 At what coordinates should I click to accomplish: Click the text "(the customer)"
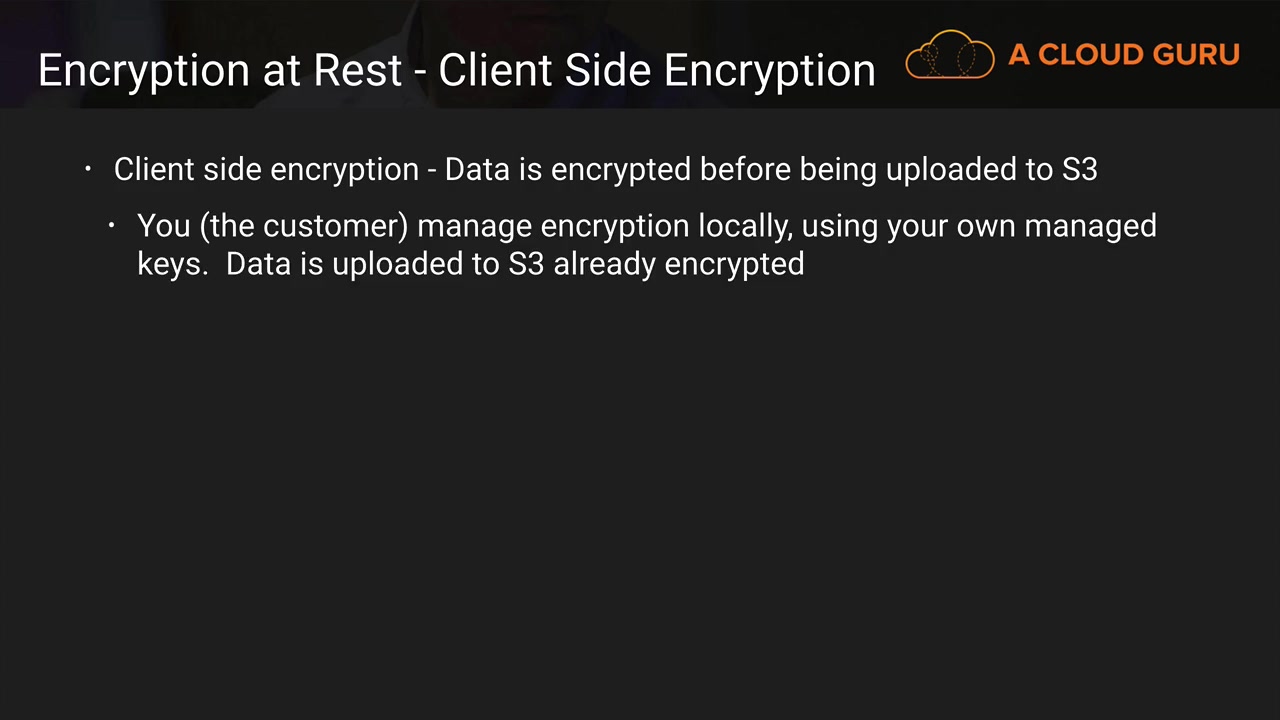pyautogui.click(x=303, y=226)
